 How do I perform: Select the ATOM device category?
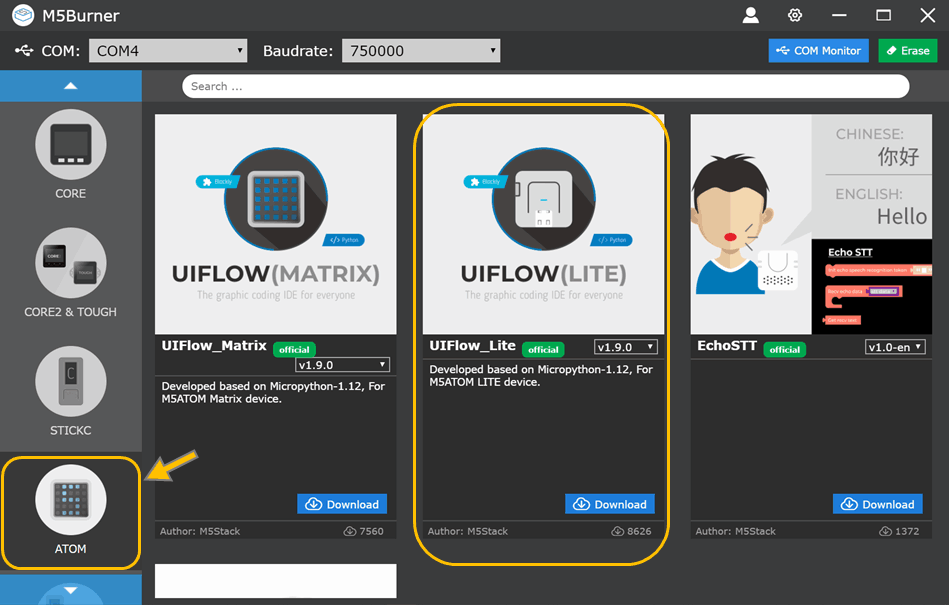[71, 510]
